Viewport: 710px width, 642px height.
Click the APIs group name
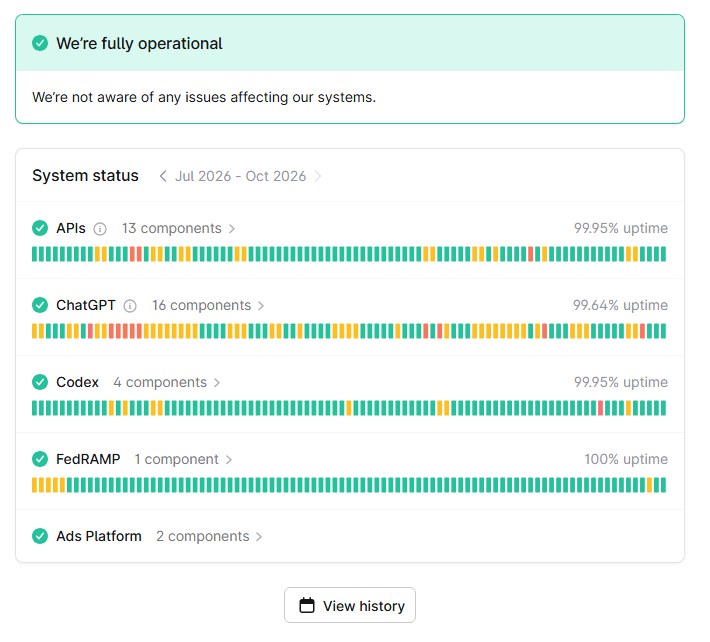71,228
